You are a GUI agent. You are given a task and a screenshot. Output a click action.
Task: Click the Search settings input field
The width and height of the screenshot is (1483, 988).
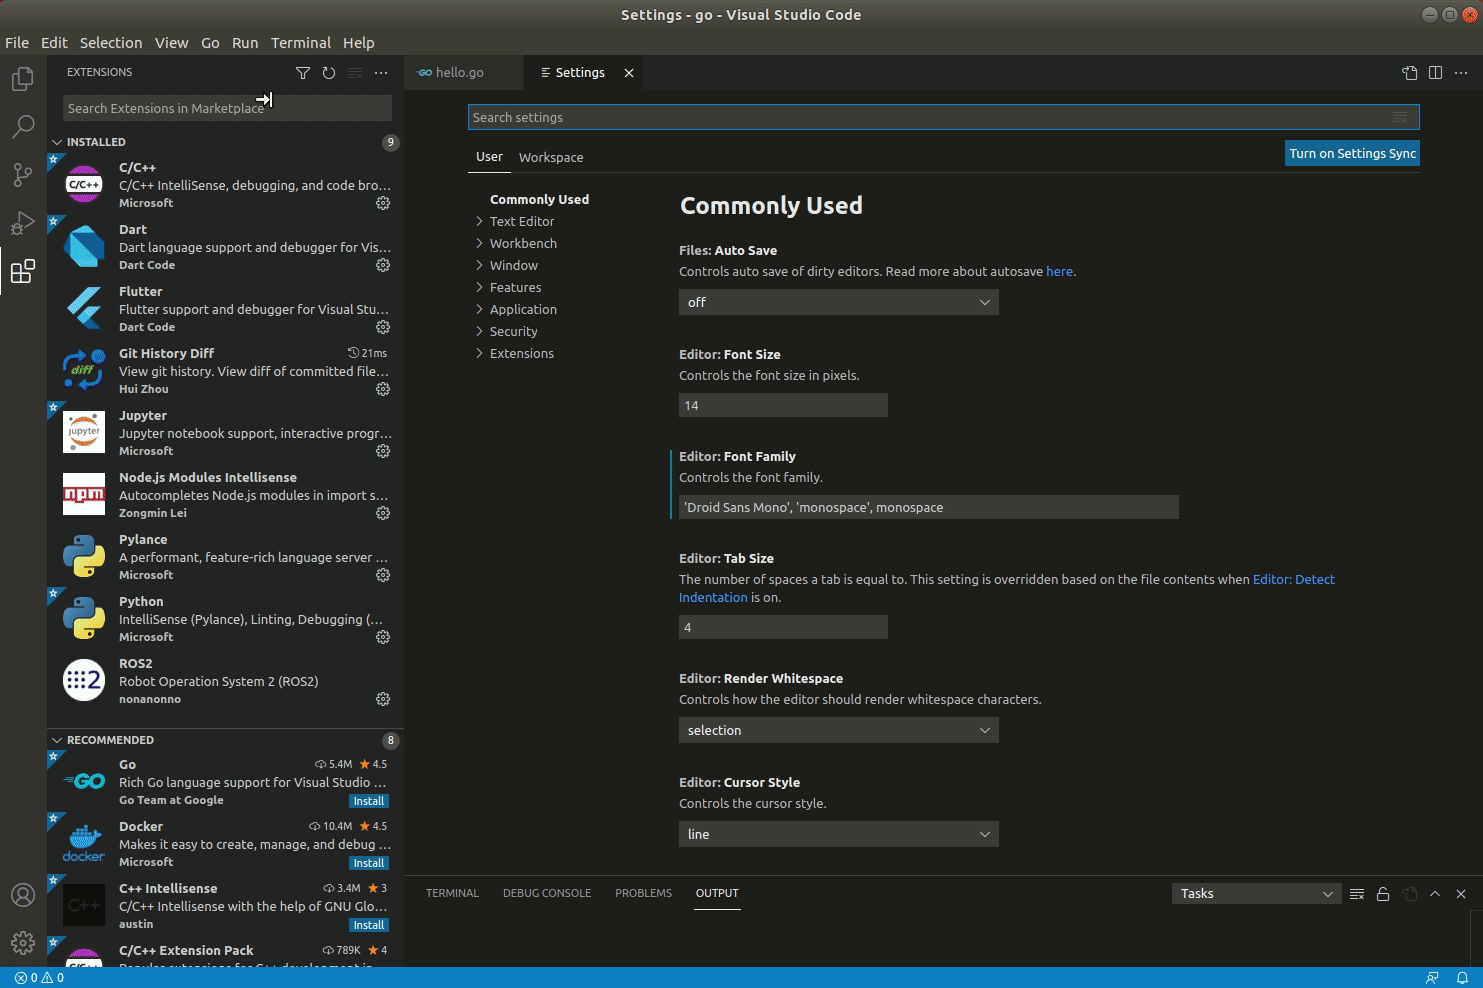[943, 117]
